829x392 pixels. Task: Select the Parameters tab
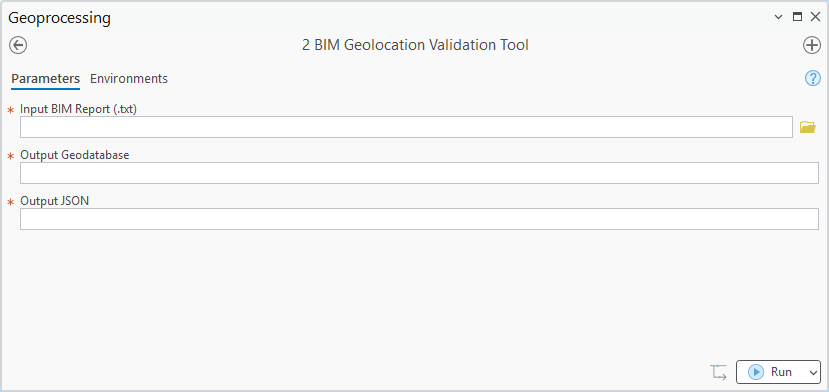click(x=45, y=79)
